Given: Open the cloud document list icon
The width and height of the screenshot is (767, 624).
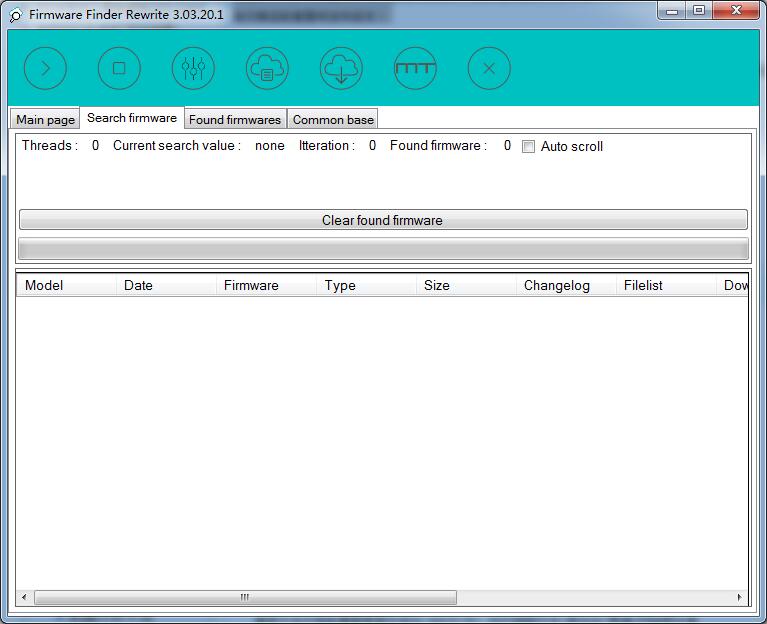Looking at the screenshot, I should coord(267,68).
